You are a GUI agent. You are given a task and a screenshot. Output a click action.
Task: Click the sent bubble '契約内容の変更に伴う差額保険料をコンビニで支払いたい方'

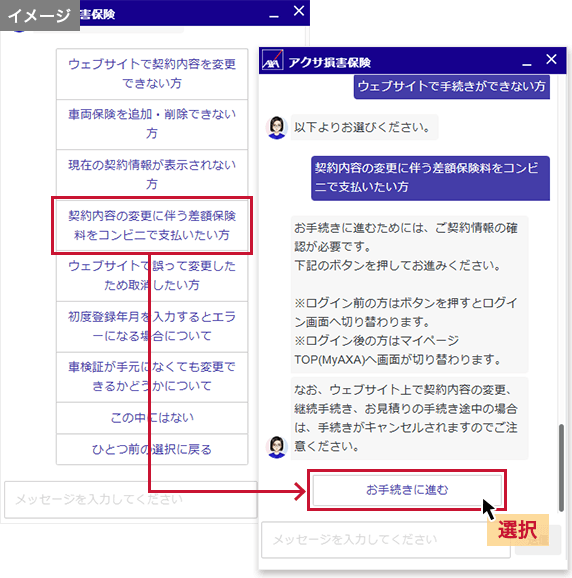coord(430,178)
